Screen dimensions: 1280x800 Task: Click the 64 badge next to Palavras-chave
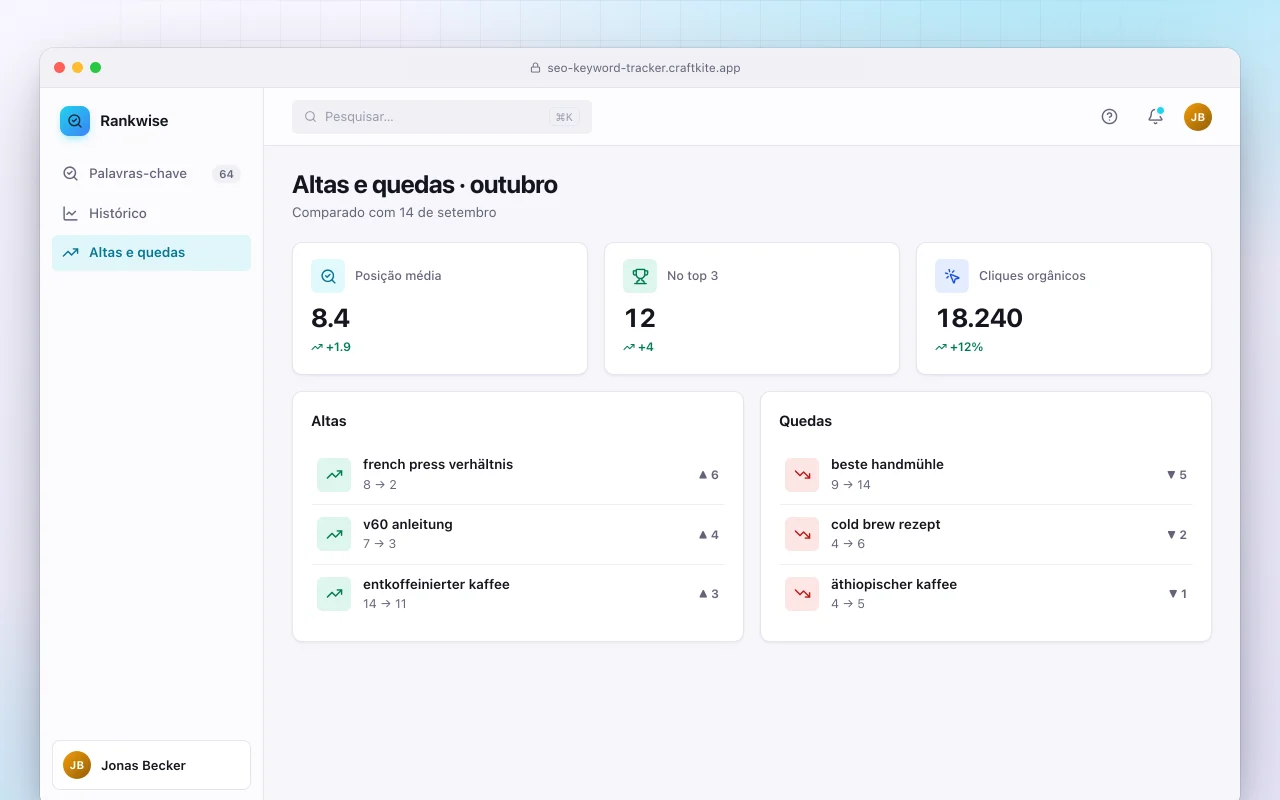click(x=226, y=174)
